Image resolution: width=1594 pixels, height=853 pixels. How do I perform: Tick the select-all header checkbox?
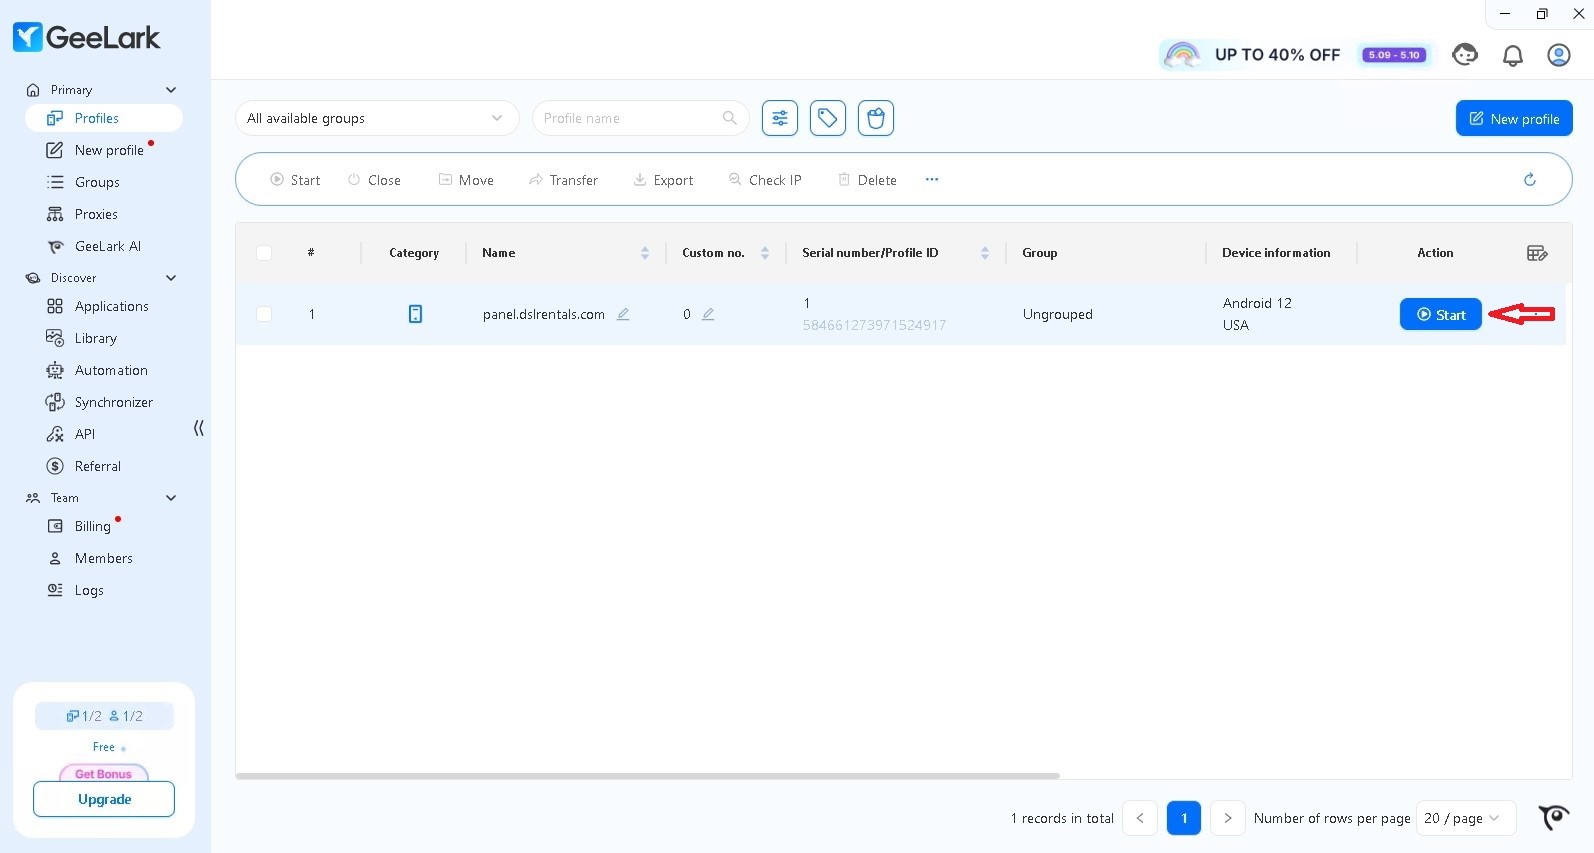point(264,253)
